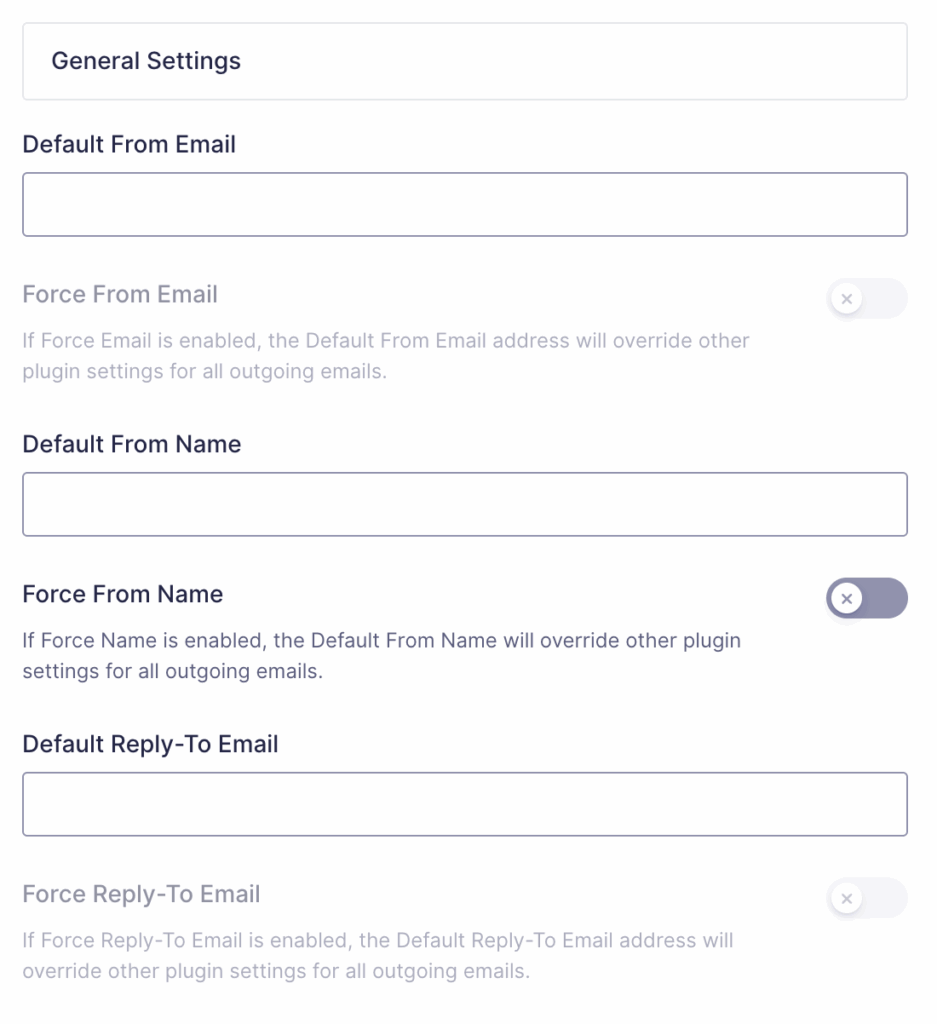Image resolution: width=937 pixels, height=1024 pixels.
Task: Click the Default From Name label
Action: (x=131, y=444)
